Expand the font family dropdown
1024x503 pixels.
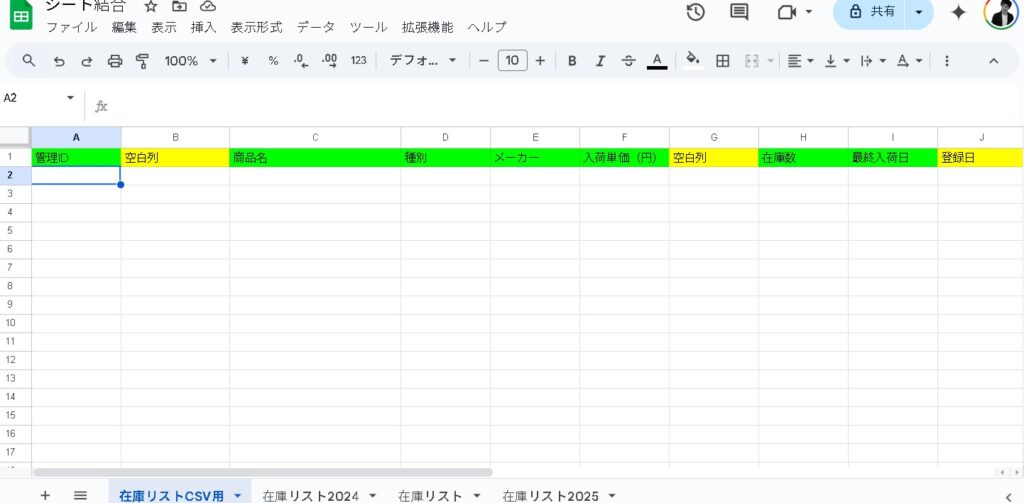coord(422,61)
